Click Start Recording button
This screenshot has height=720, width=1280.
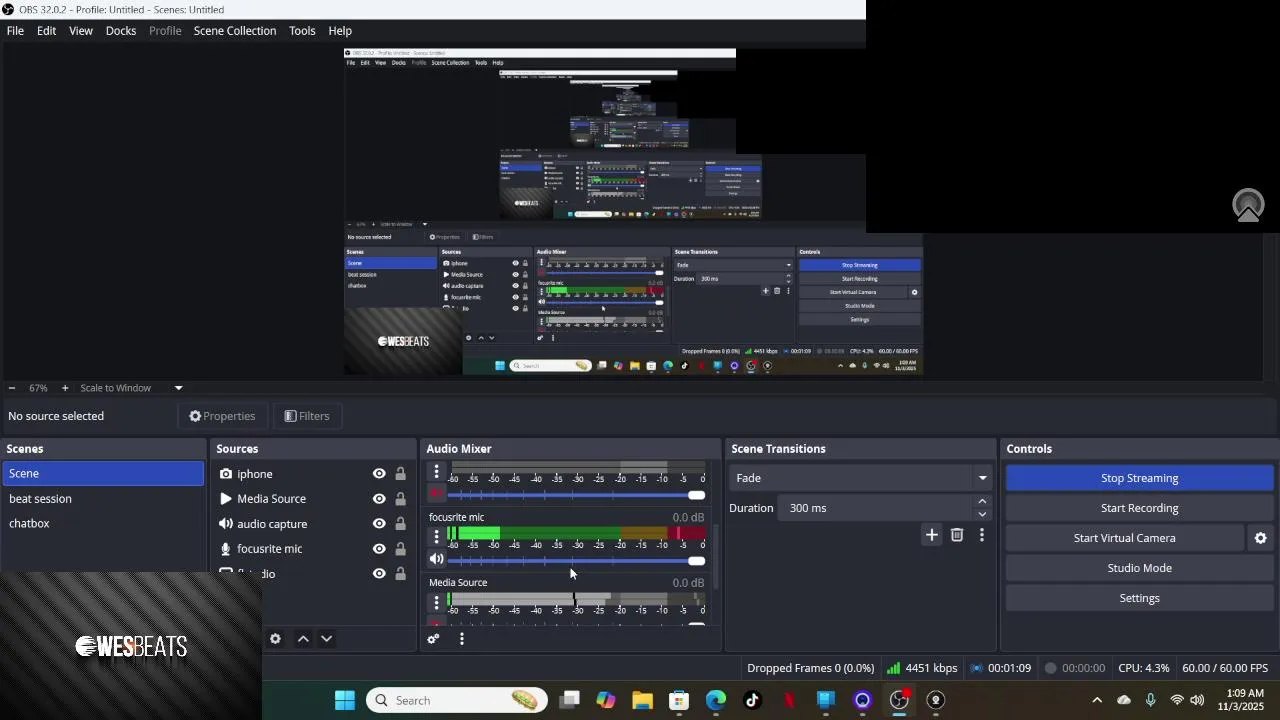pos(1139,508)
